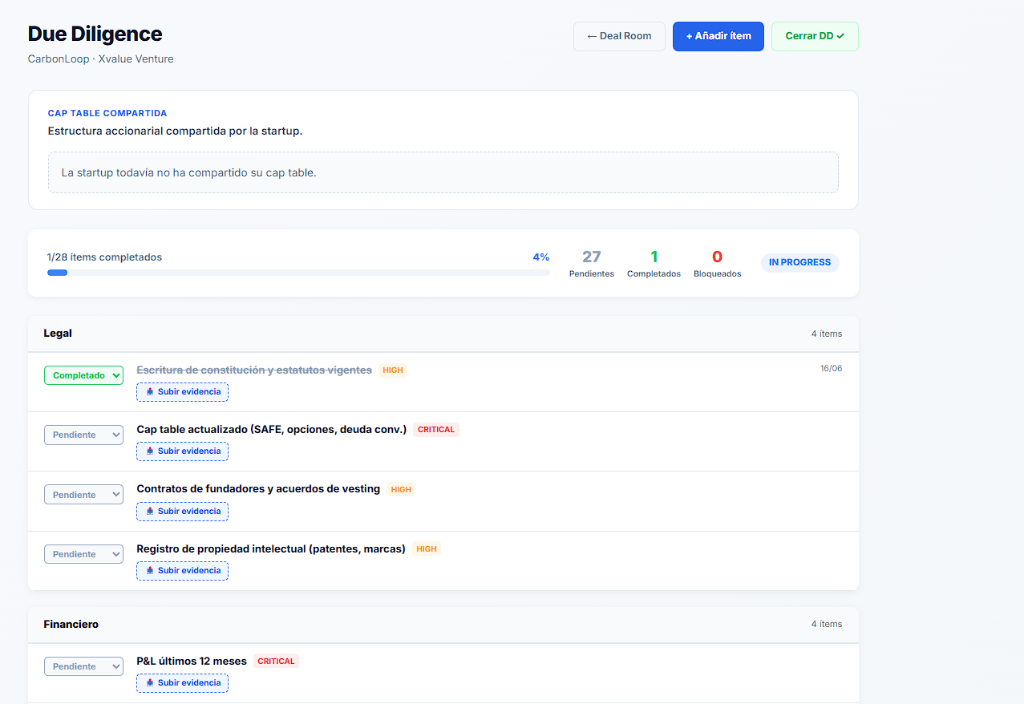Click the Contratos de fundadores item title
Image resolution: width=1024 pixels, height=704 pixels.
pos(258,489)
